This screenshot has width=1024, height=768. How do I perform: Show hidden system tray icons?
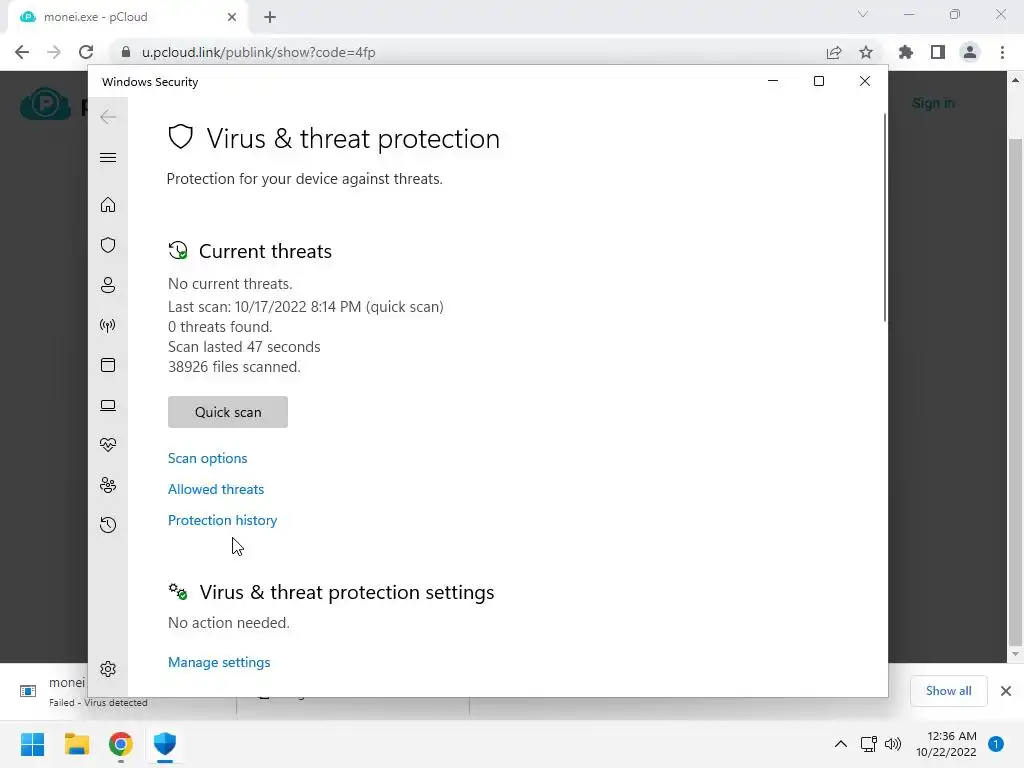841,744
